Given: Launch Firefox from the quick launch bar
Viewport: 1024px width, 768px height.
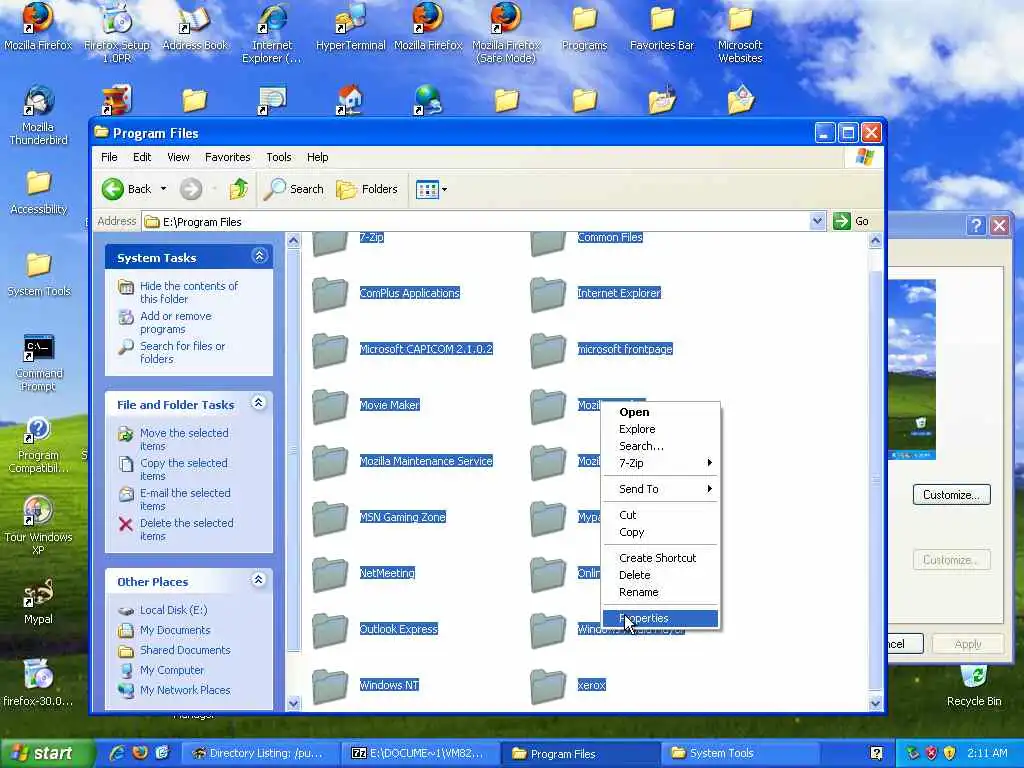Looking at the screenshot, I should tap(140, 753).
